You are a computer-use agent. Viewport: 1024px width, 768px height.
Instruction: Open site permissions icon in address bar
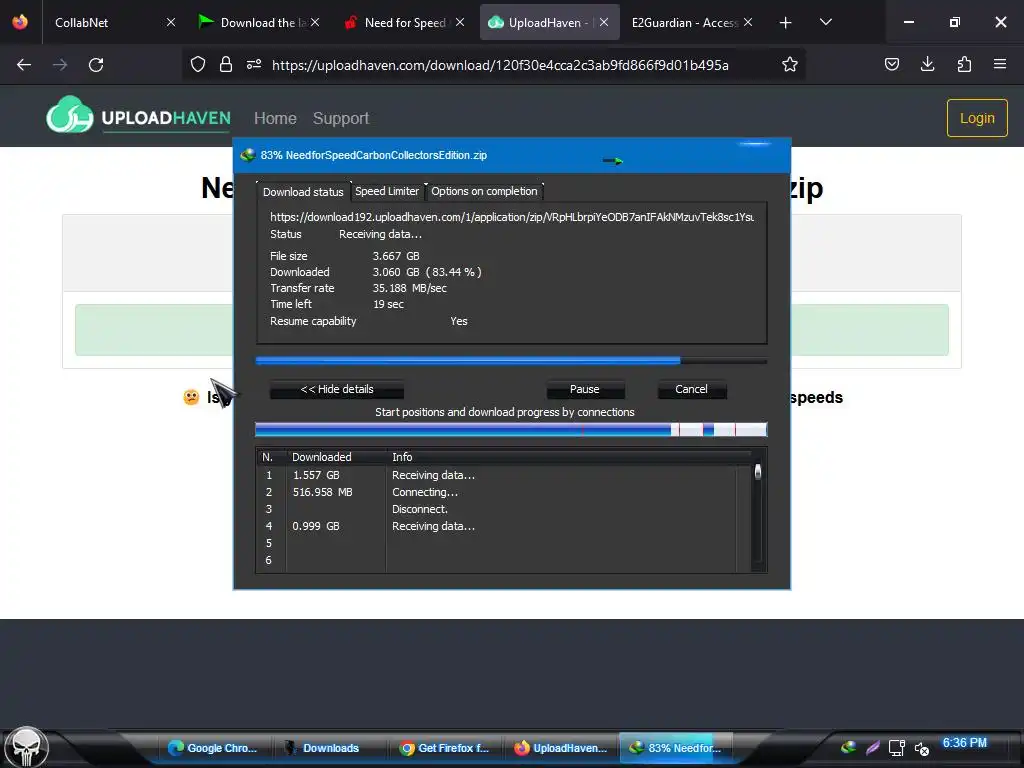(254, 64)
